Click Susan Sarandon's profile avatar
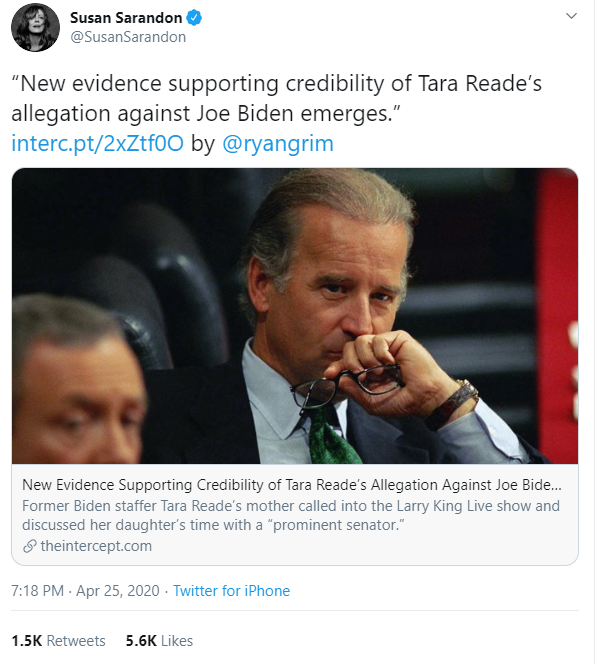 click(35, 27)
